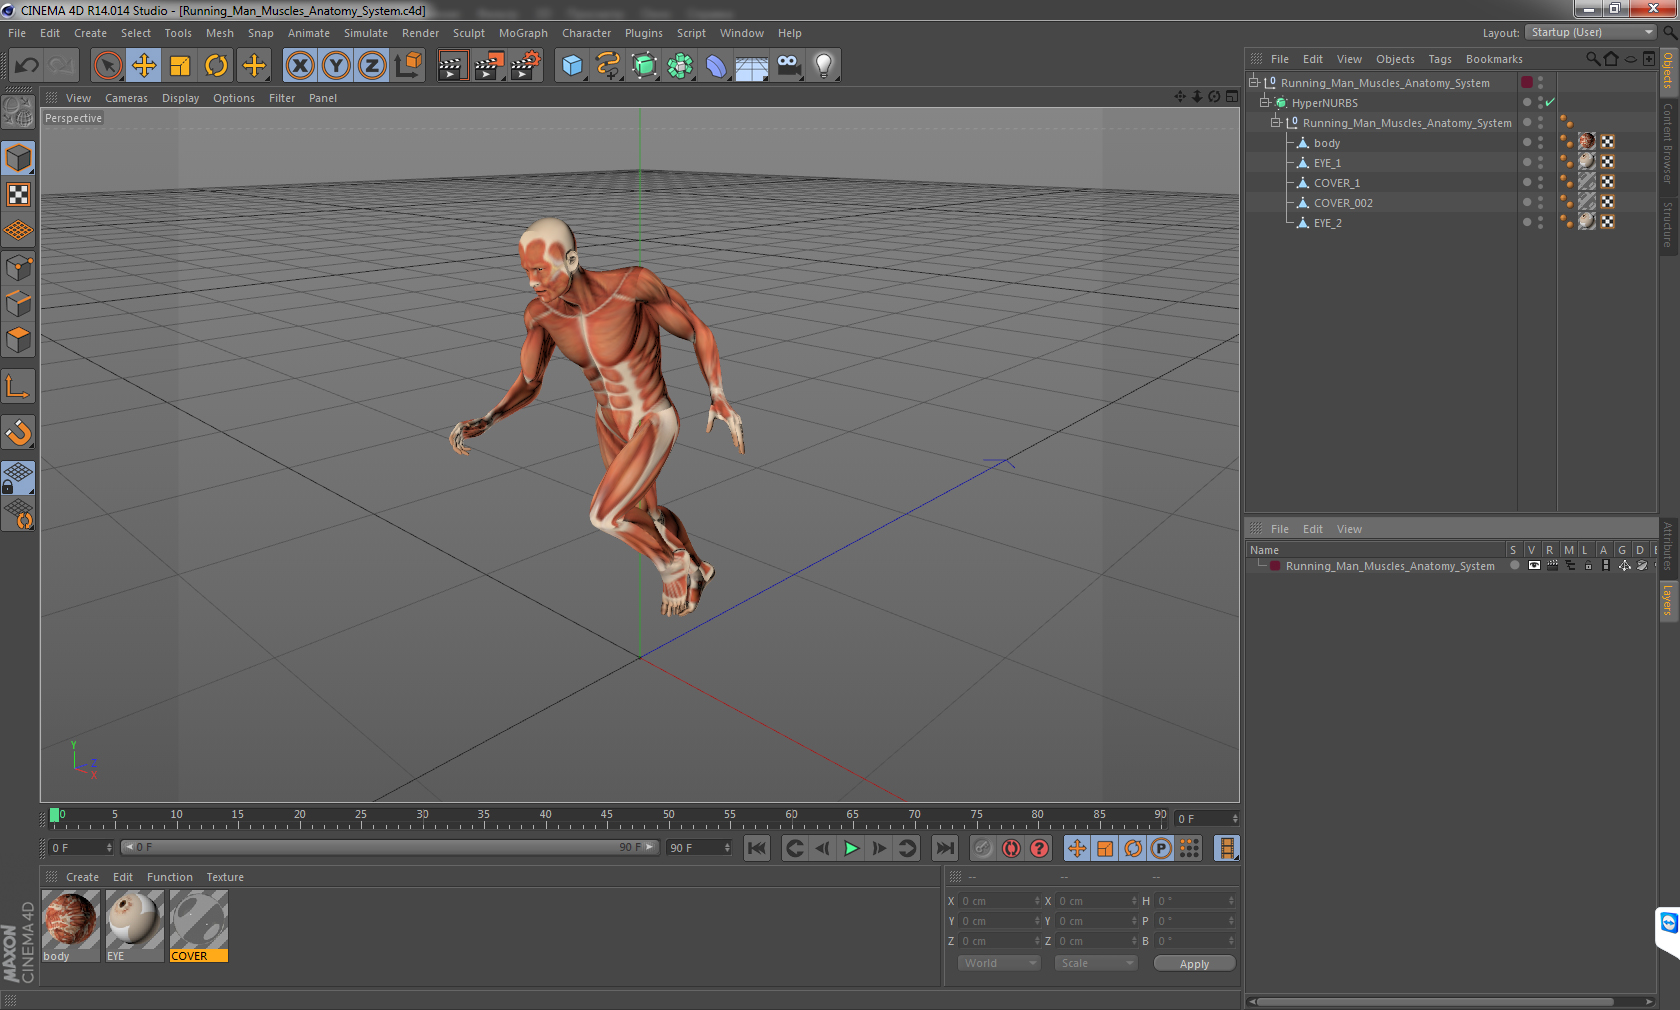Toggle Y axis lock

point(336,66)
